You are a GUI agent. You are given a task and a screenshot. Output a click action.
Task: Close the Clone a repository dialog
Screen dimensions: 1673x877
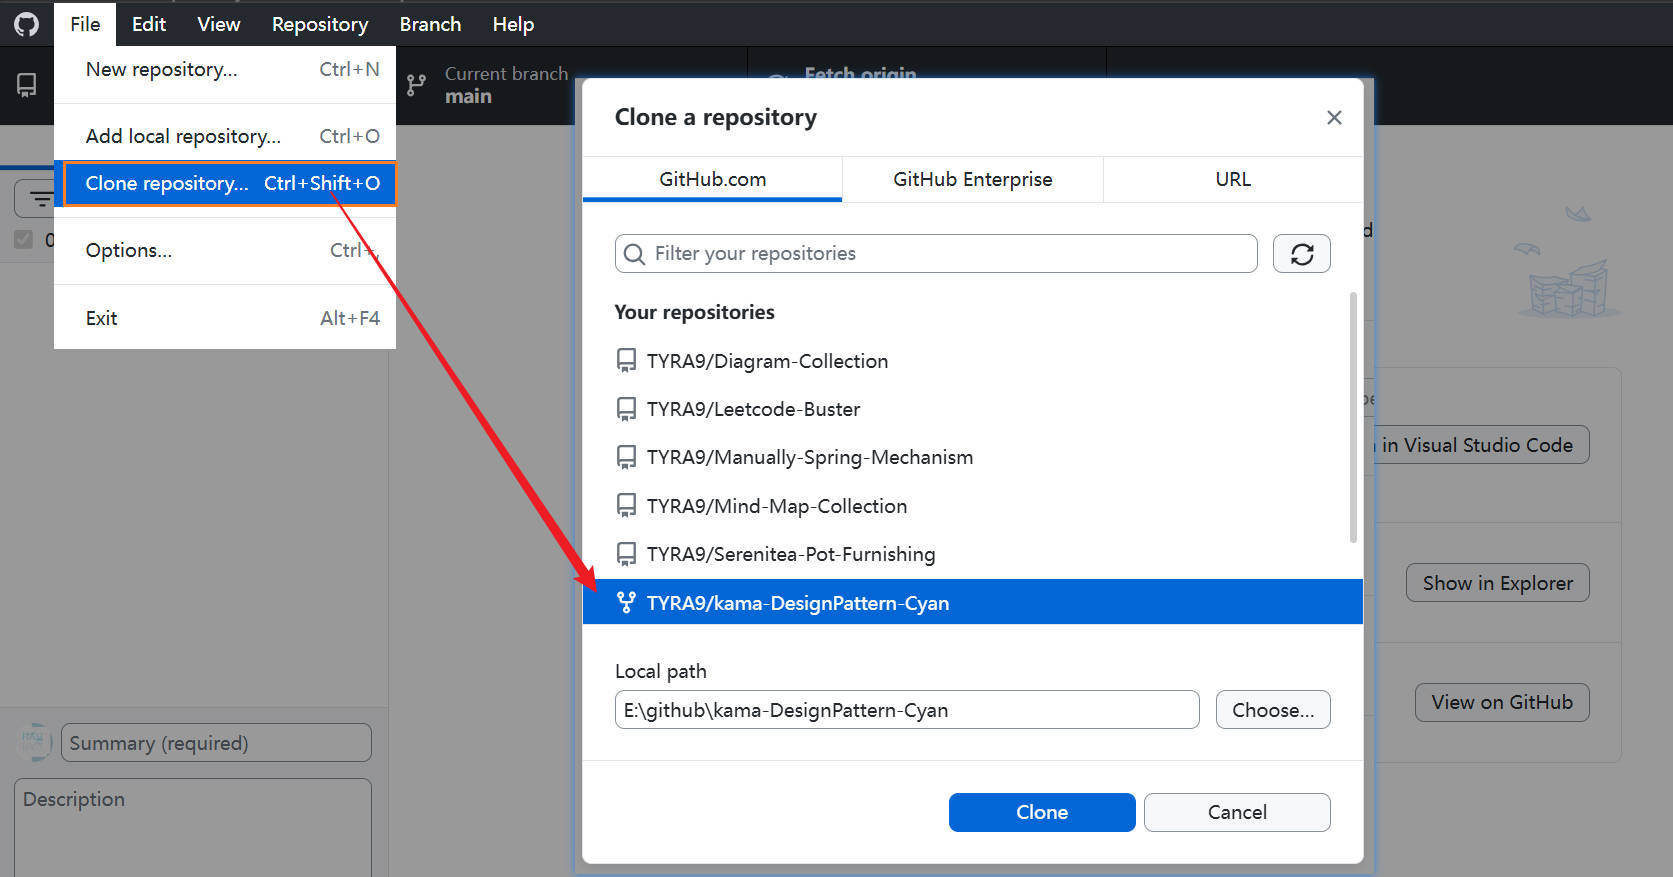(1334, 118)
